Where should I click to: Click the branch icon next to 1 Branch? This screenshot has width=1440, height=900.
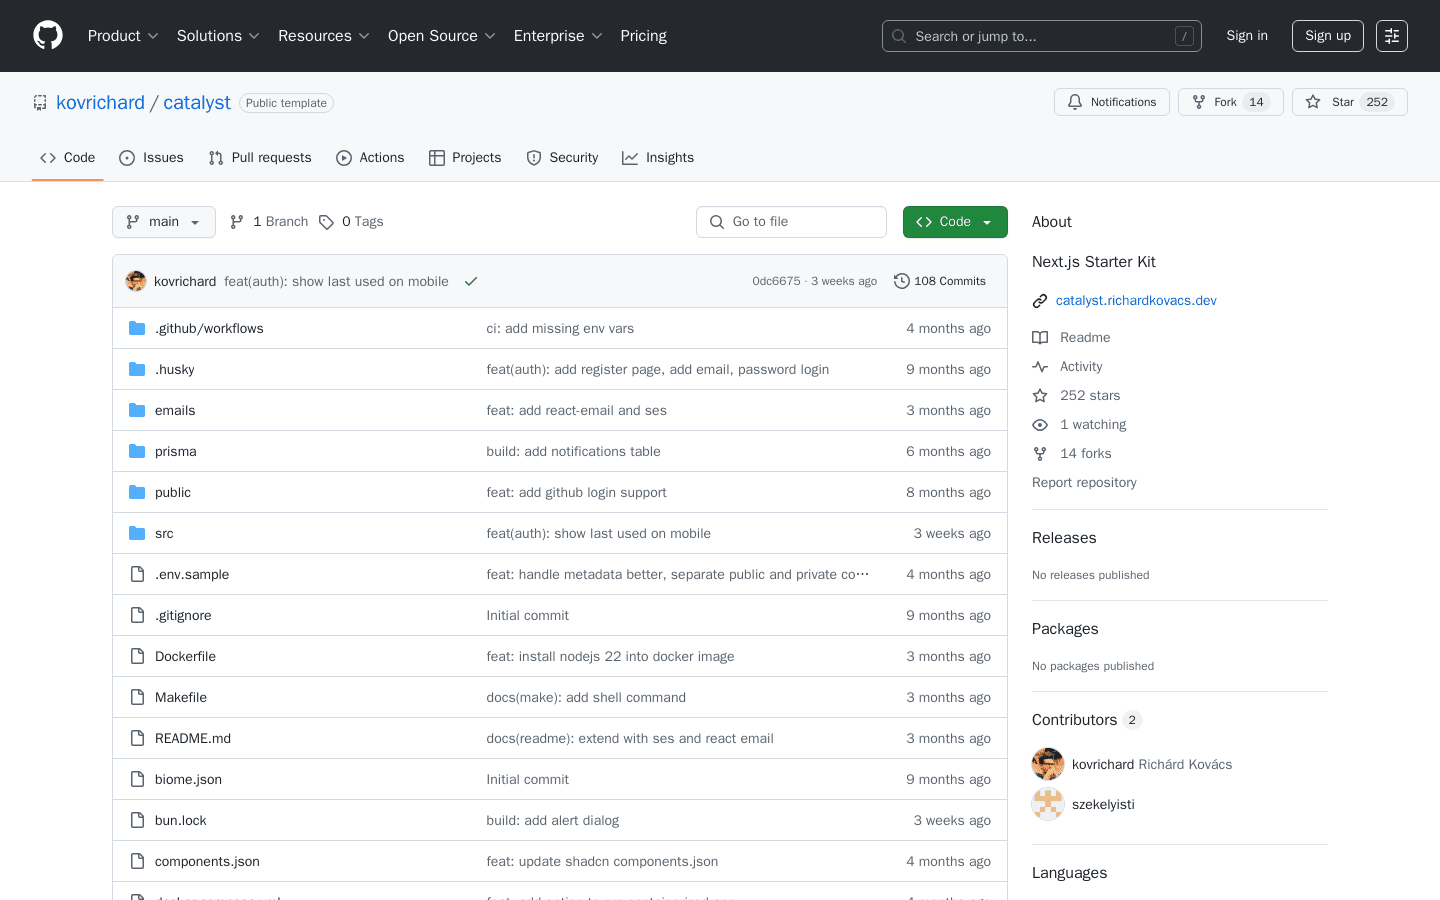(237, 222)
